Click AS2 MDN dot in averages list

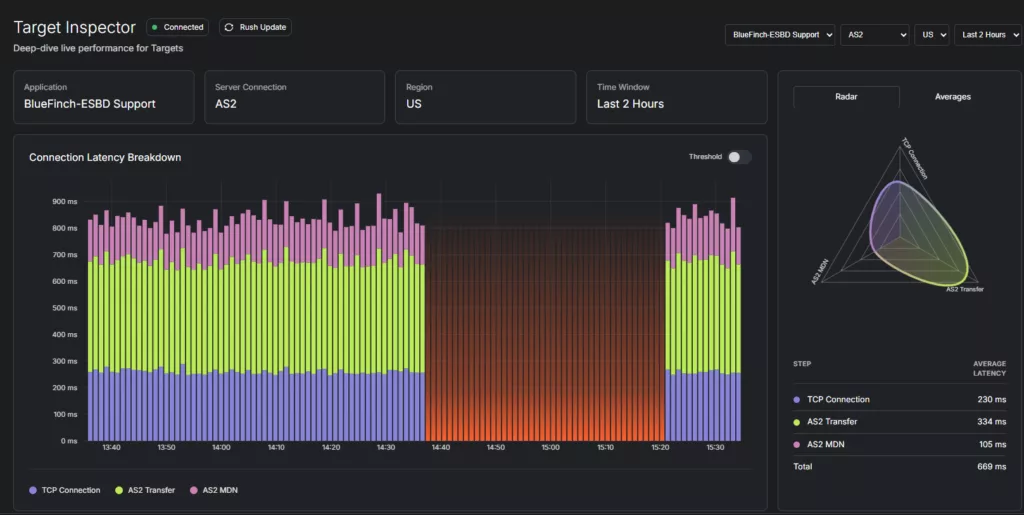pyautogui.click(x=797, y=443)
